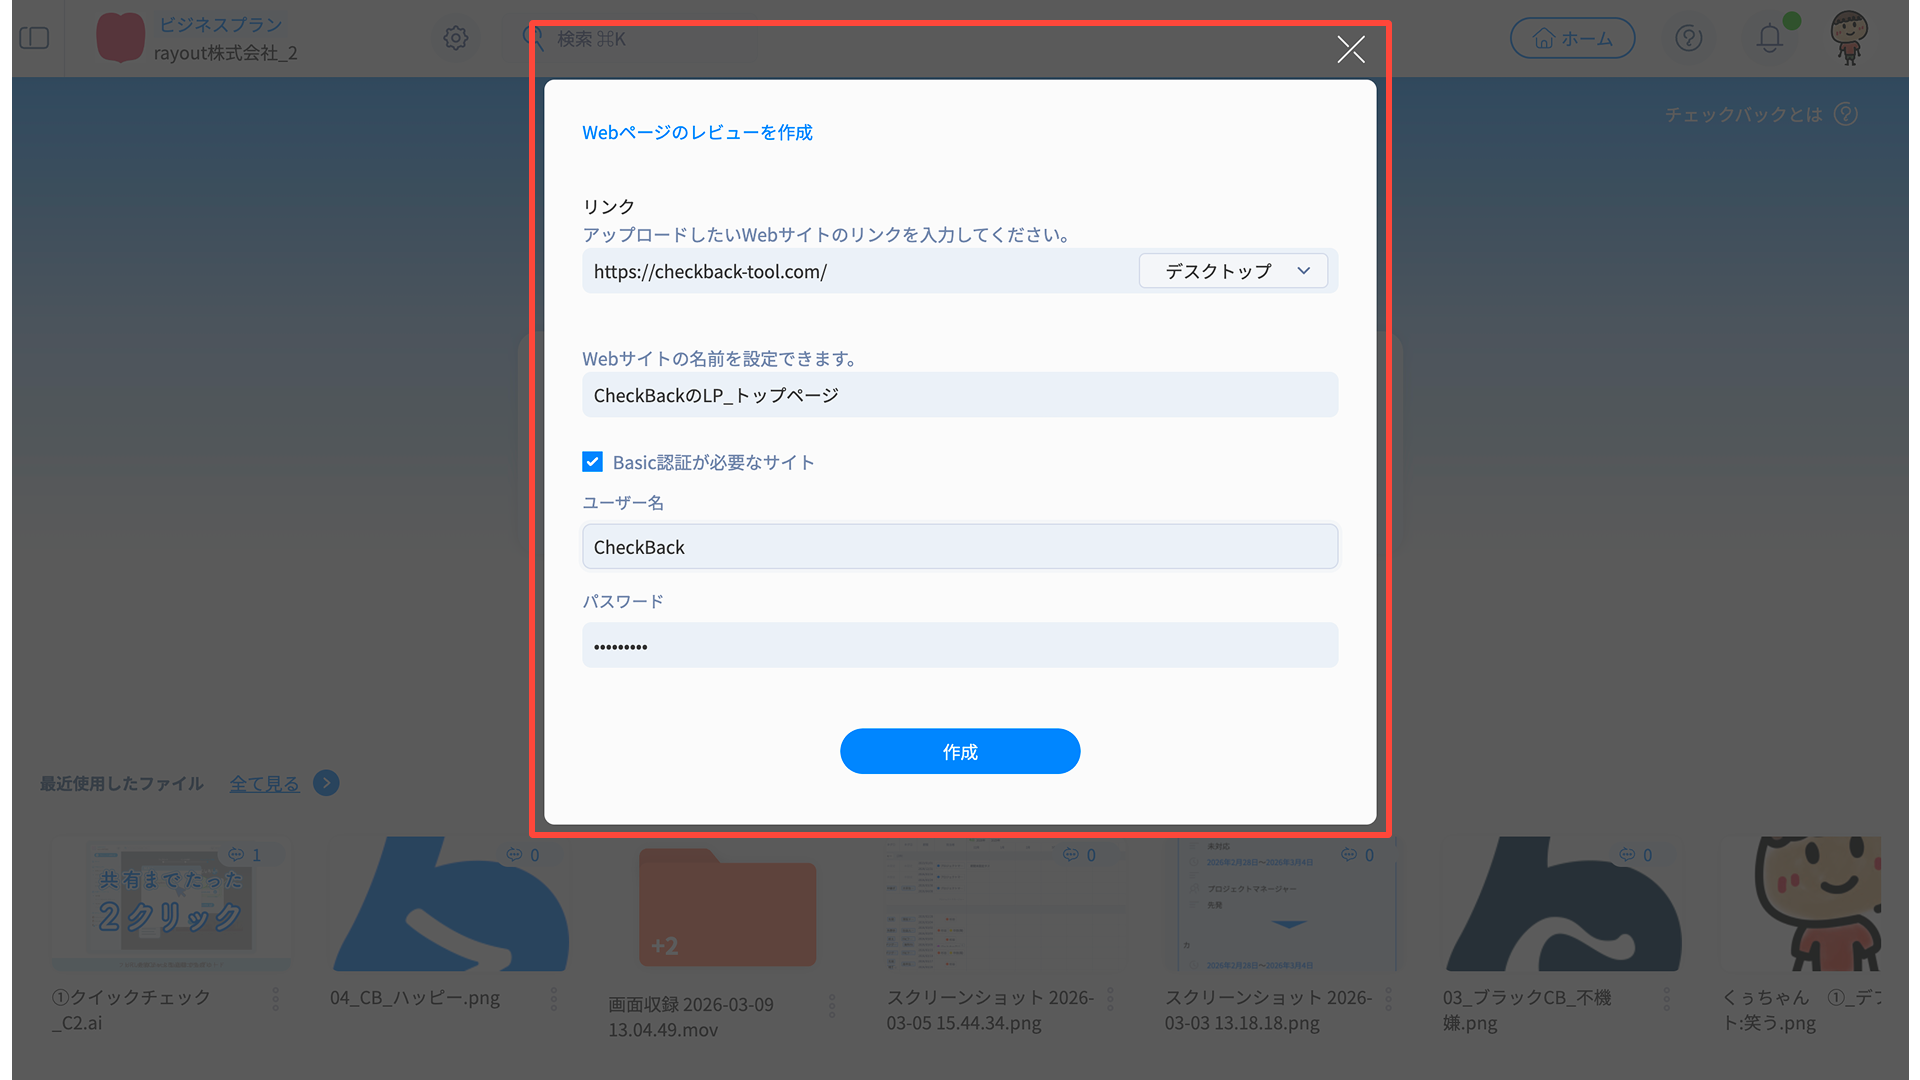The width and height of the screenshot is (1920, 1080).
Task: Open options menu for 04_CB_ハッピー.png
Action: click(x=553, y=999)
